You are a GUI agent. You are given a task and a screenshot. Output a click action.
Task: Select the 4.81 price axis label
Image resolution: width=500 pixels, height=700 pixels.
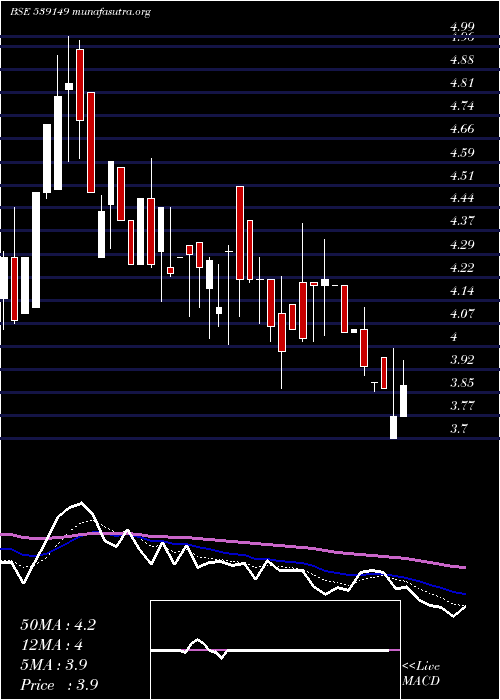coord(462,83)
